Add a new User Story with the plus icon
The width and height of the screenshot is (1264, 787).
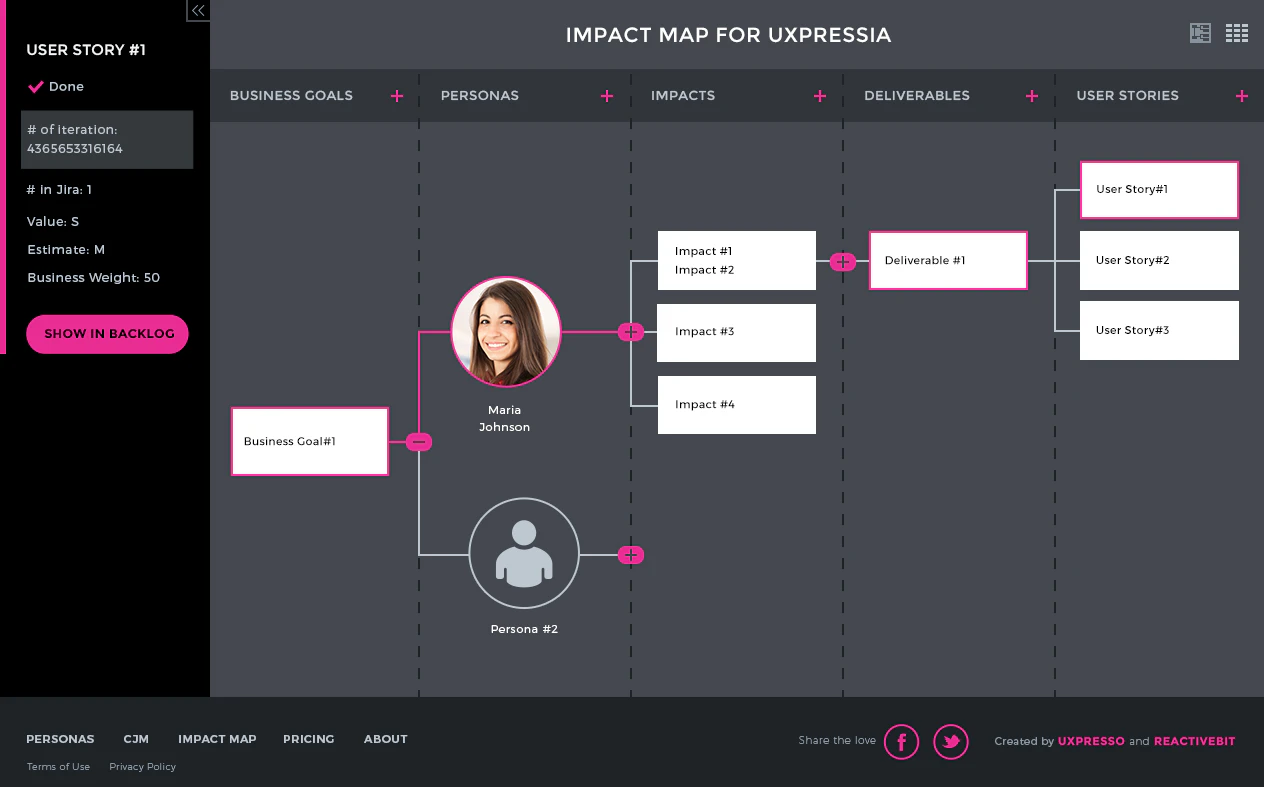point(1242,95)
